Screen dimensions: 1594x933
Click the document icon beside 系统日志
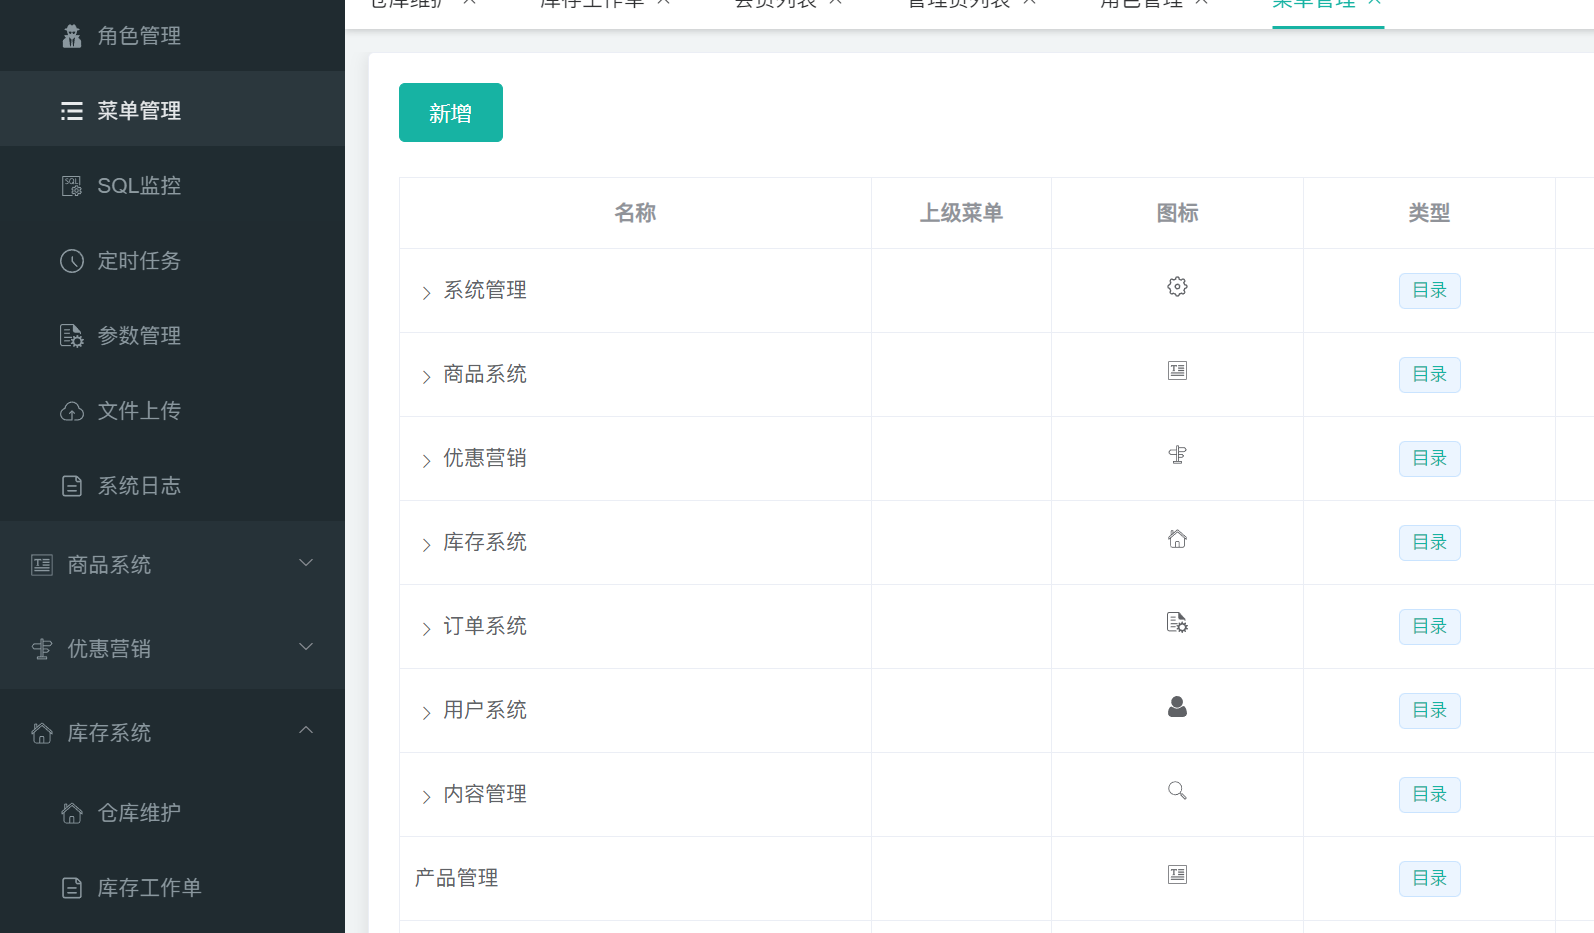[72, 486]
